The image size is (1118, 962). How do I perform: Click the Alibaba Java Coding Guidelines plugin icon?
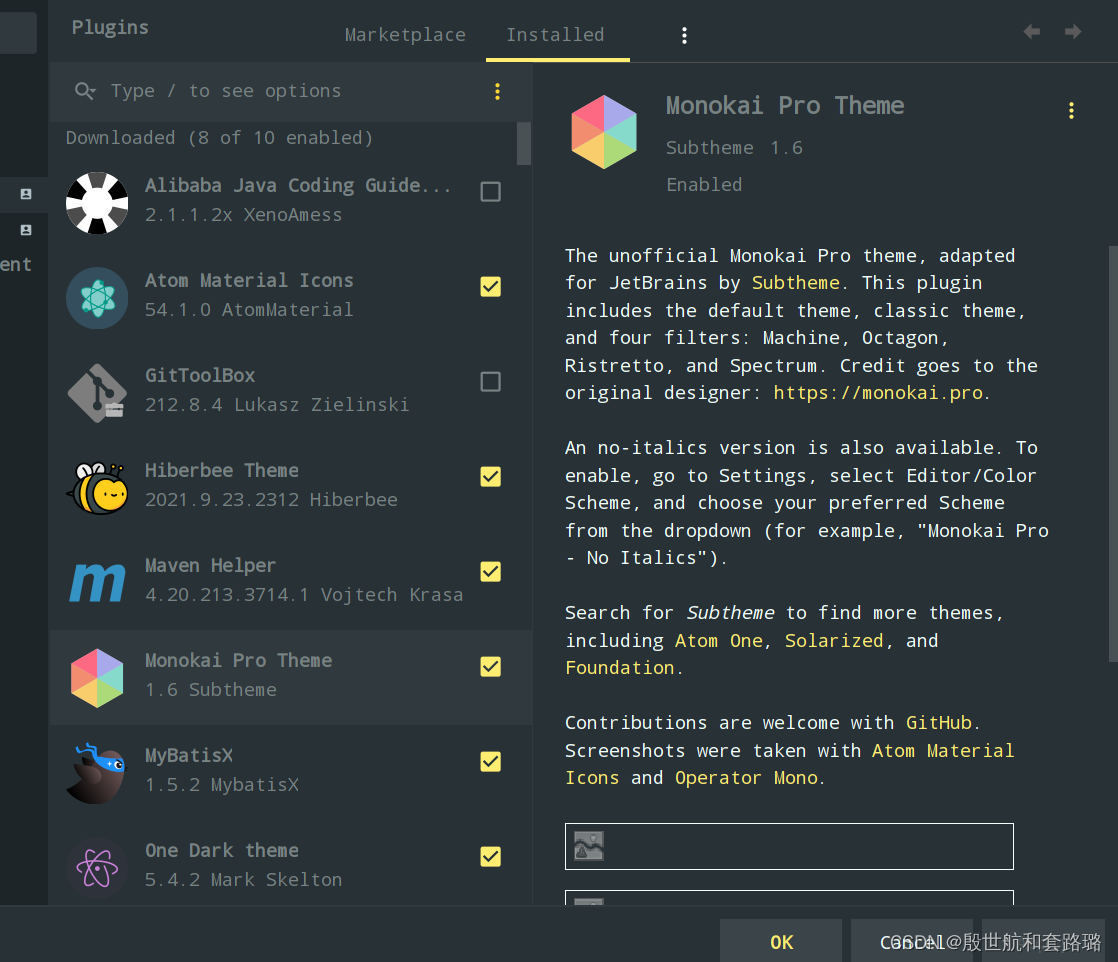[97, 203]
